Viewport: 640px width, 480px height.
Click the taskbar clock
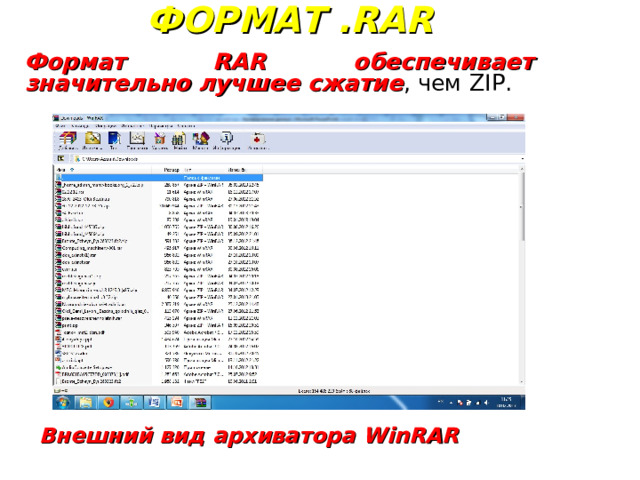pos(506,402)
